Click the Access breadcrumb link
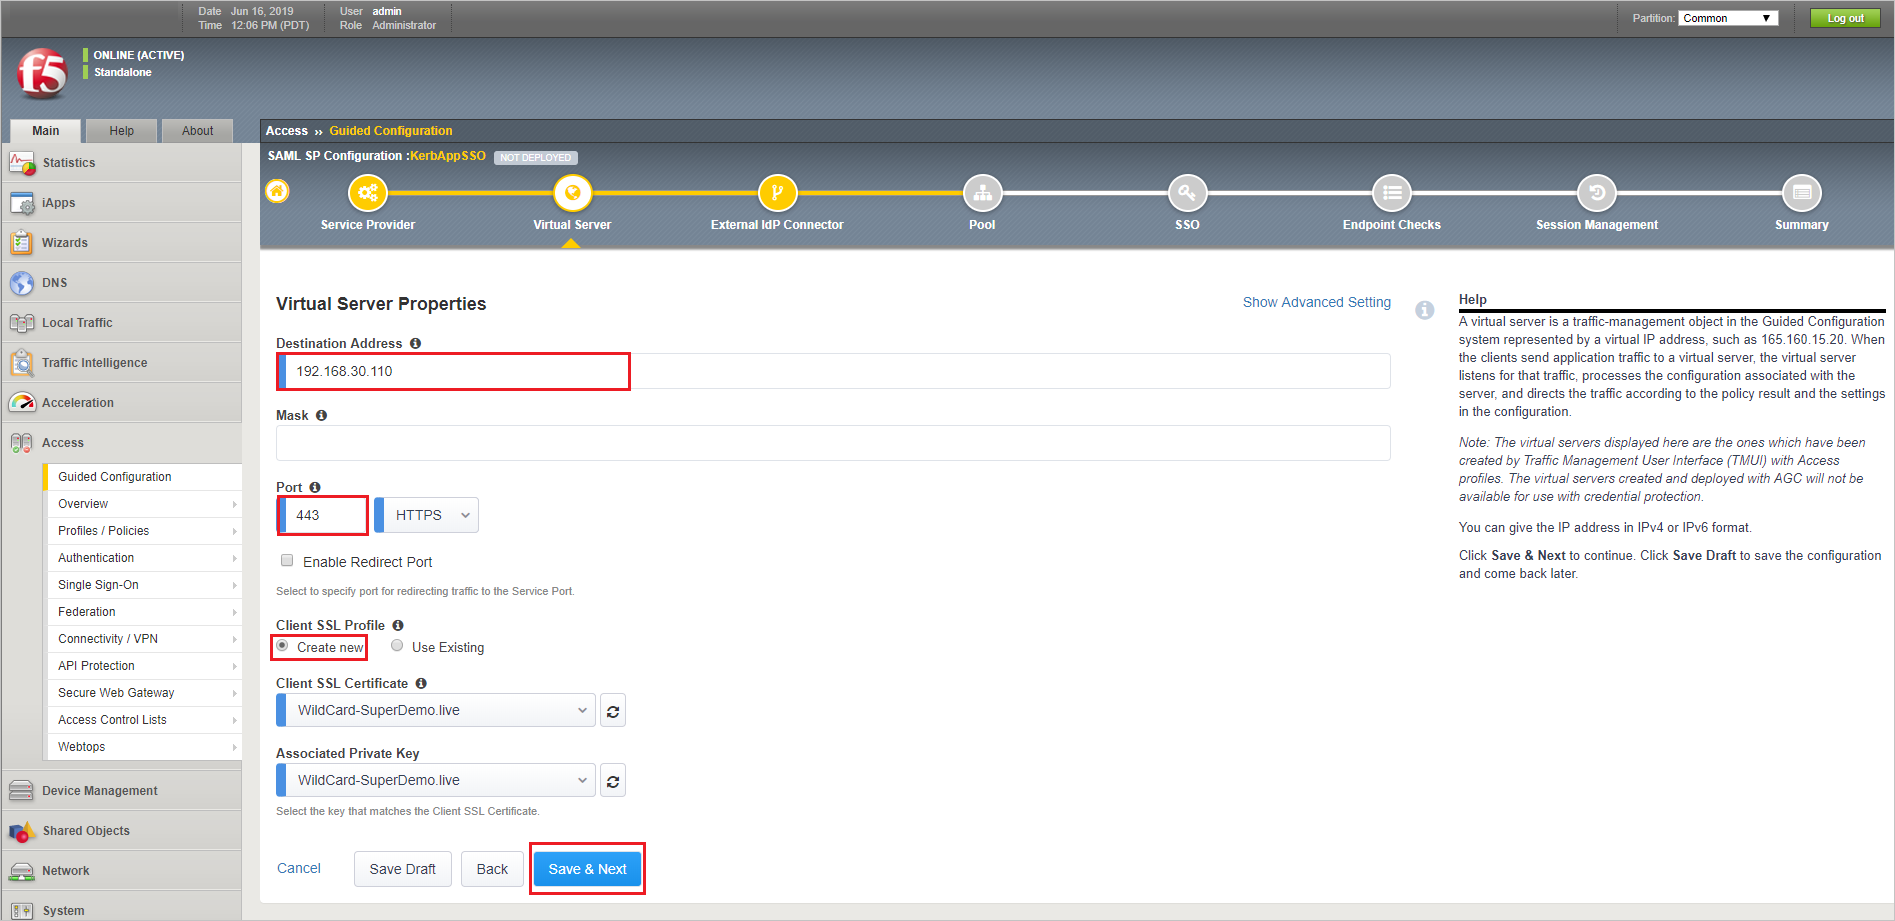1895x921 pixels. click(x=287, y=131)
